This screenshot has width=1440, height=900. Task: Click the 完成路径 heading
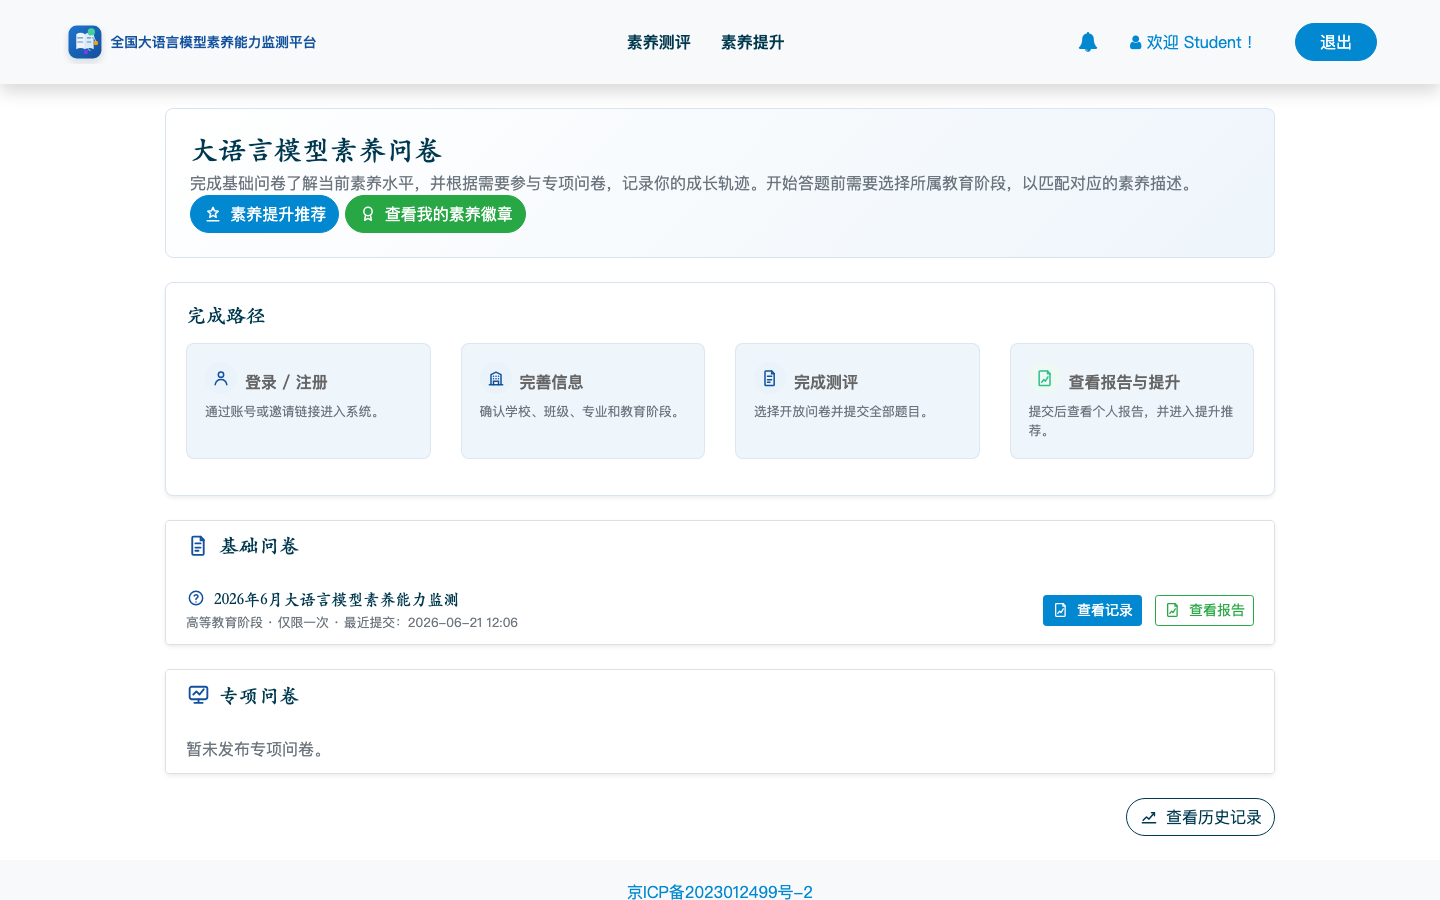[x=226, y=316]
